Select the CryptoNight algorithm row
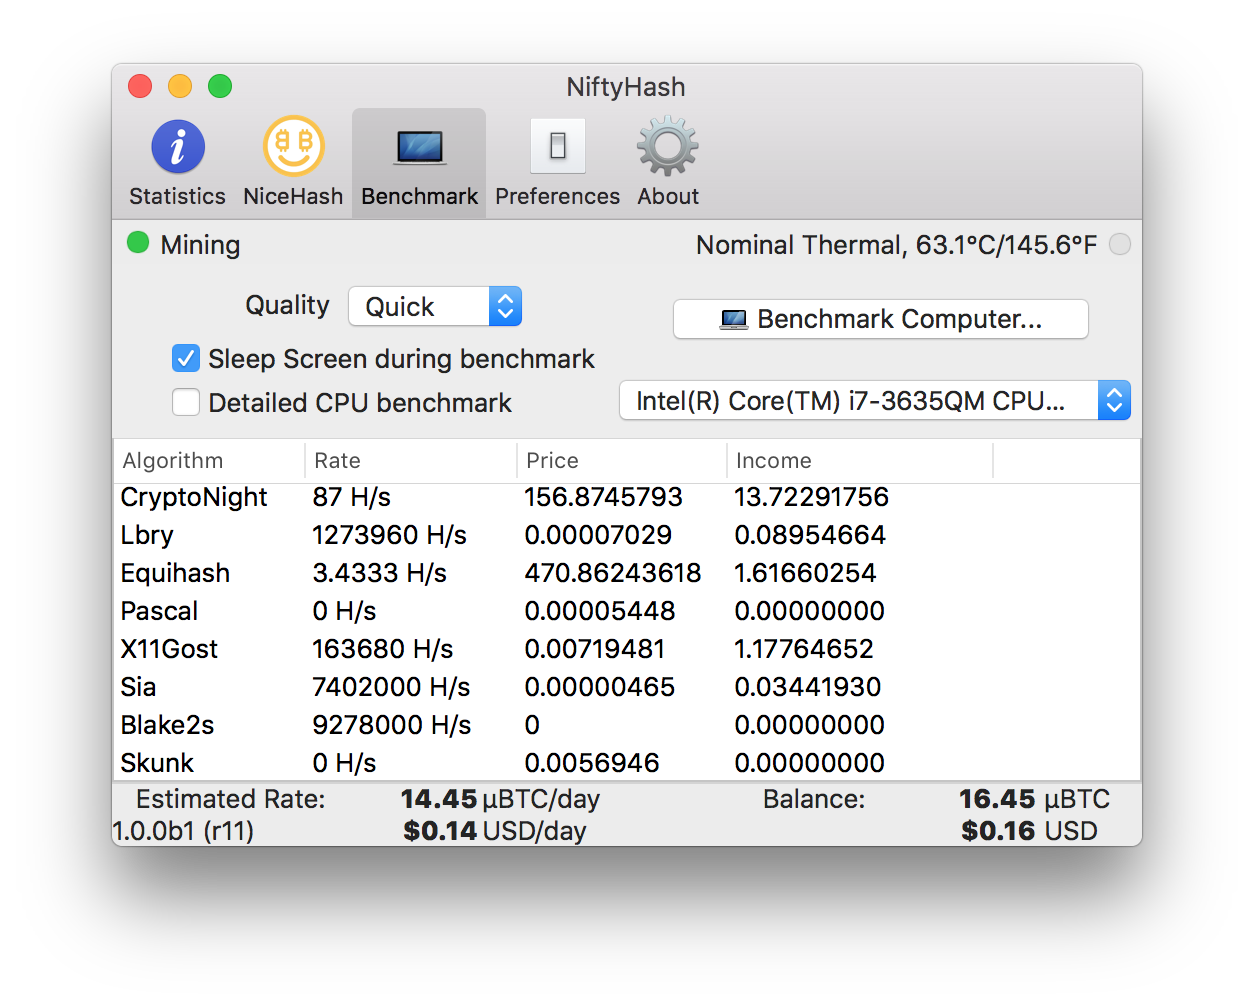This screenshot has height=1006, width=1254. [627, 497]
